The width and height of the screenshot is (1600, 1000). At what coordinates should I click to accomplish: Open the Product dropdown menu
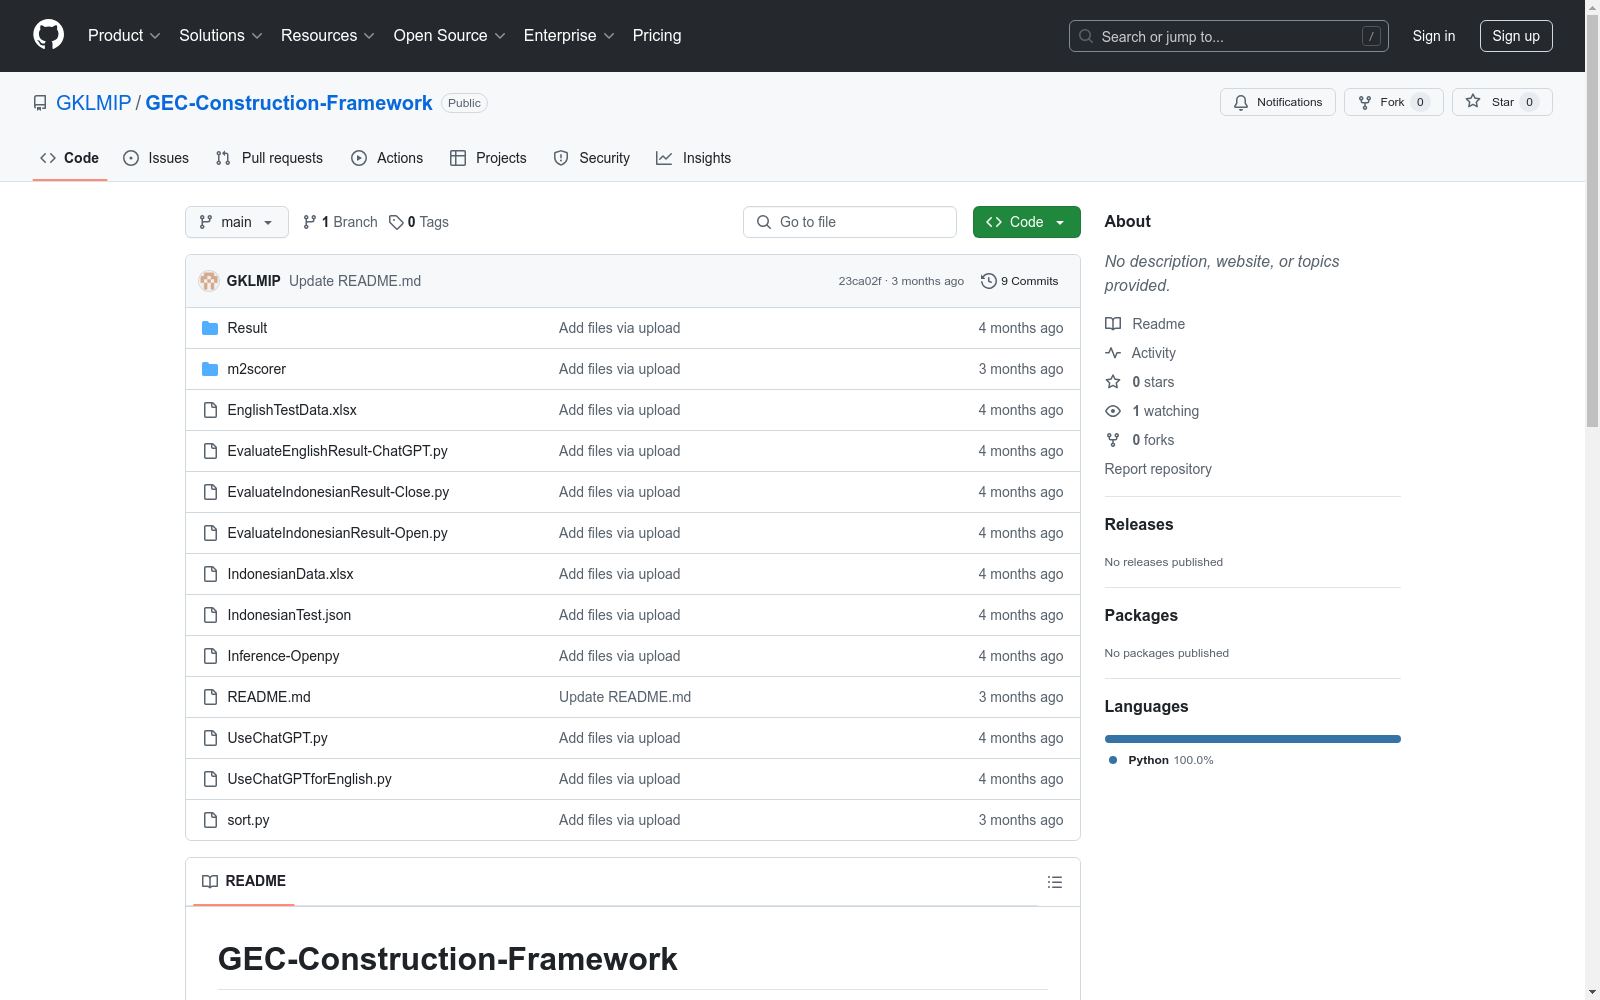(x=124, y=35)
